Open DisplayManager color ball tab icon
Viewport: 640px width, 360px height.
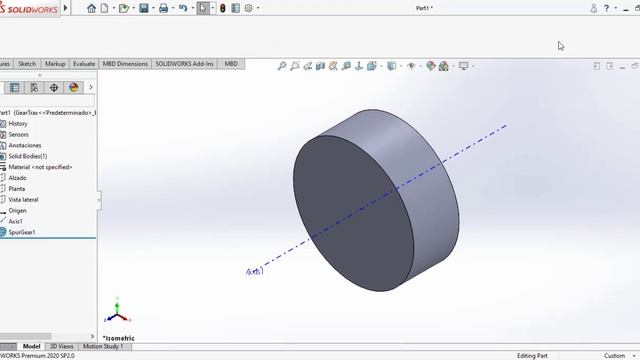click(x=73, y=87)
